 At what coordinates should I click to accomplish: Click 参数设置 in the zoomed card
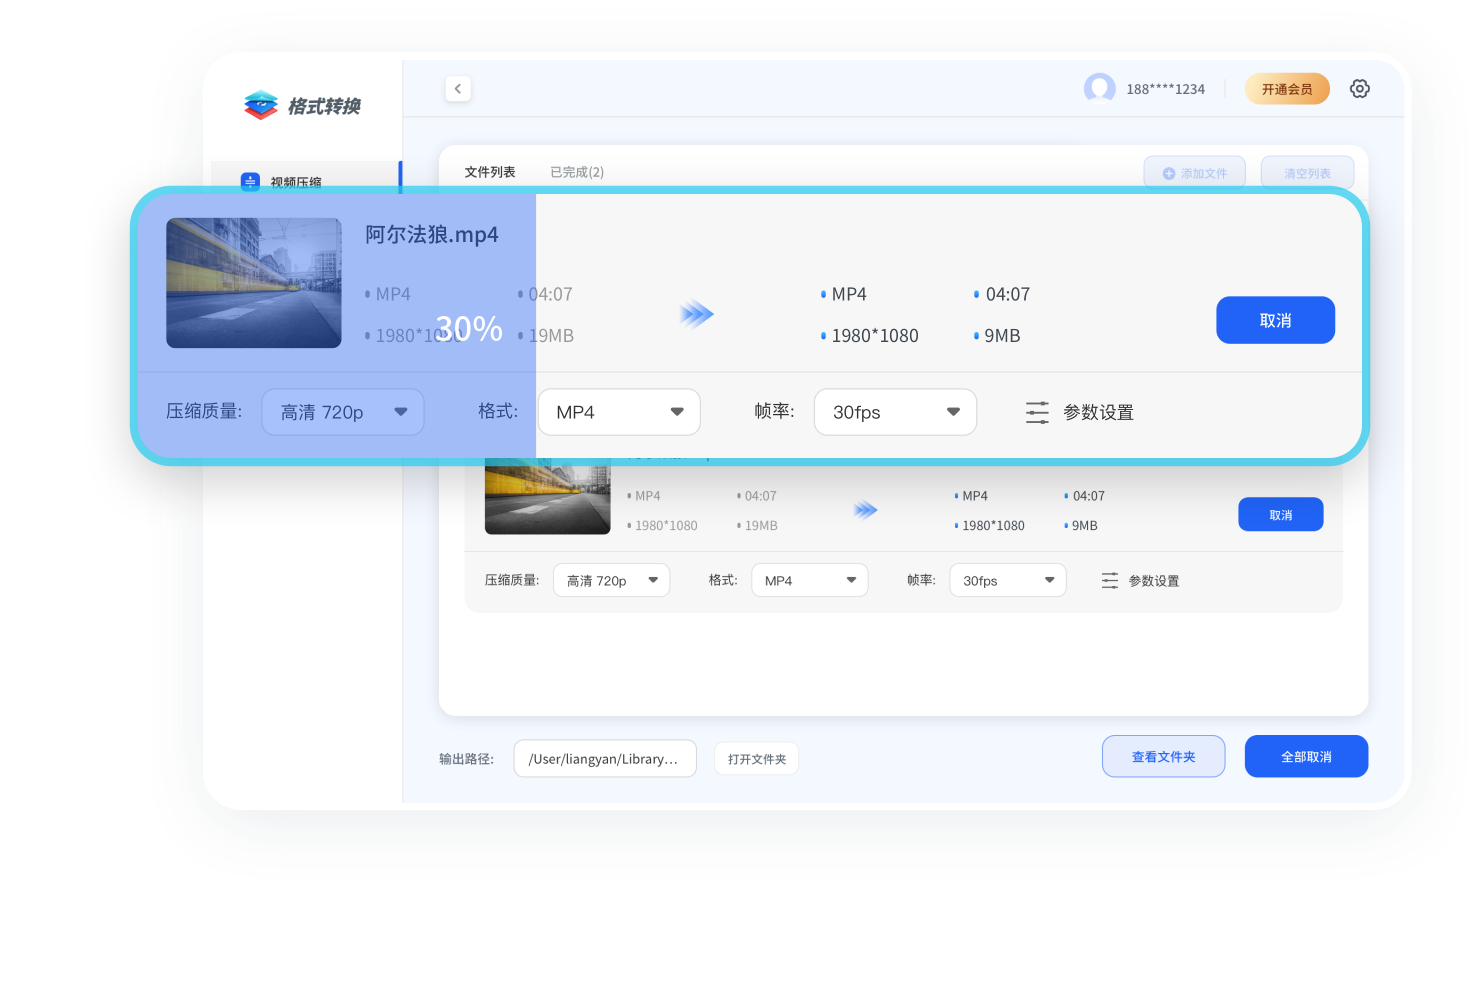1098,412
